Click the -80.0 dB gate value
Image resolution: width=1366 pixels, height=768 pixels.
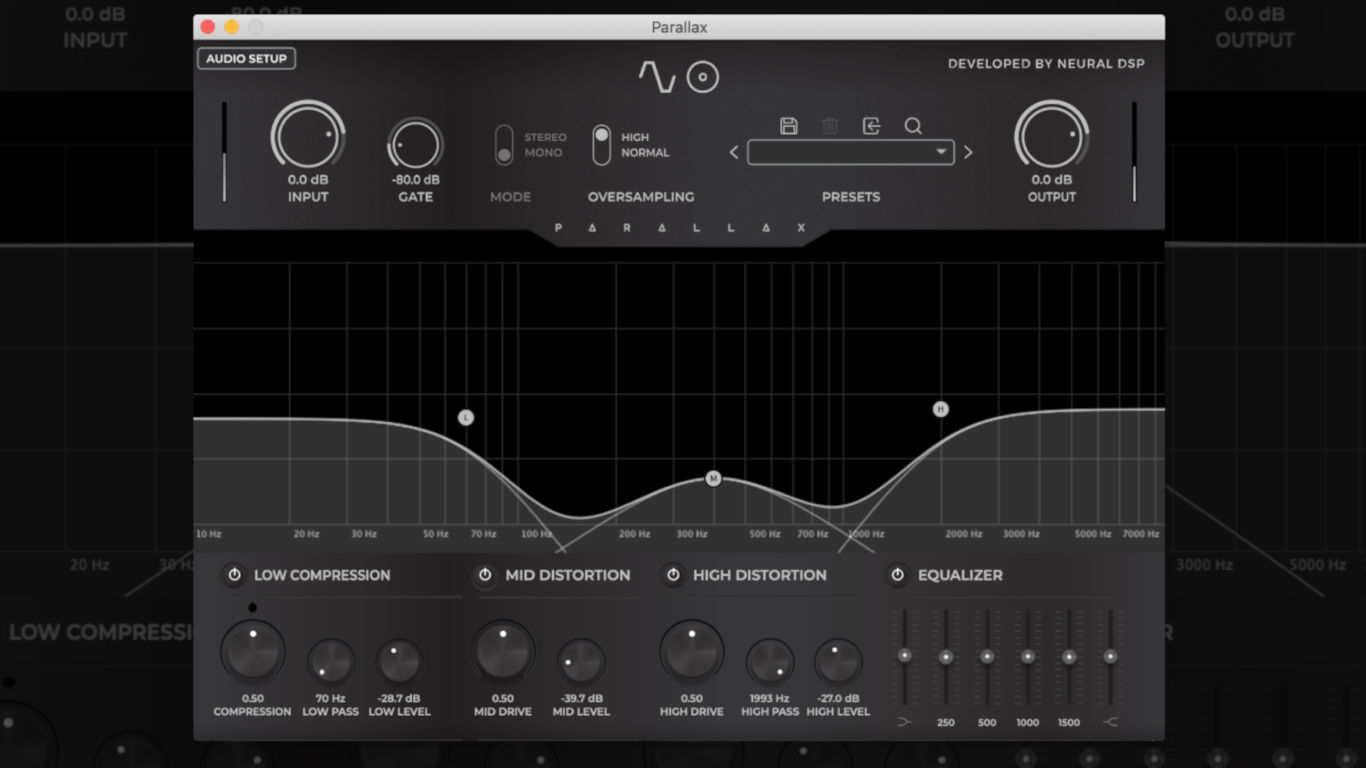pyautogui.click(x=415, y=180)
